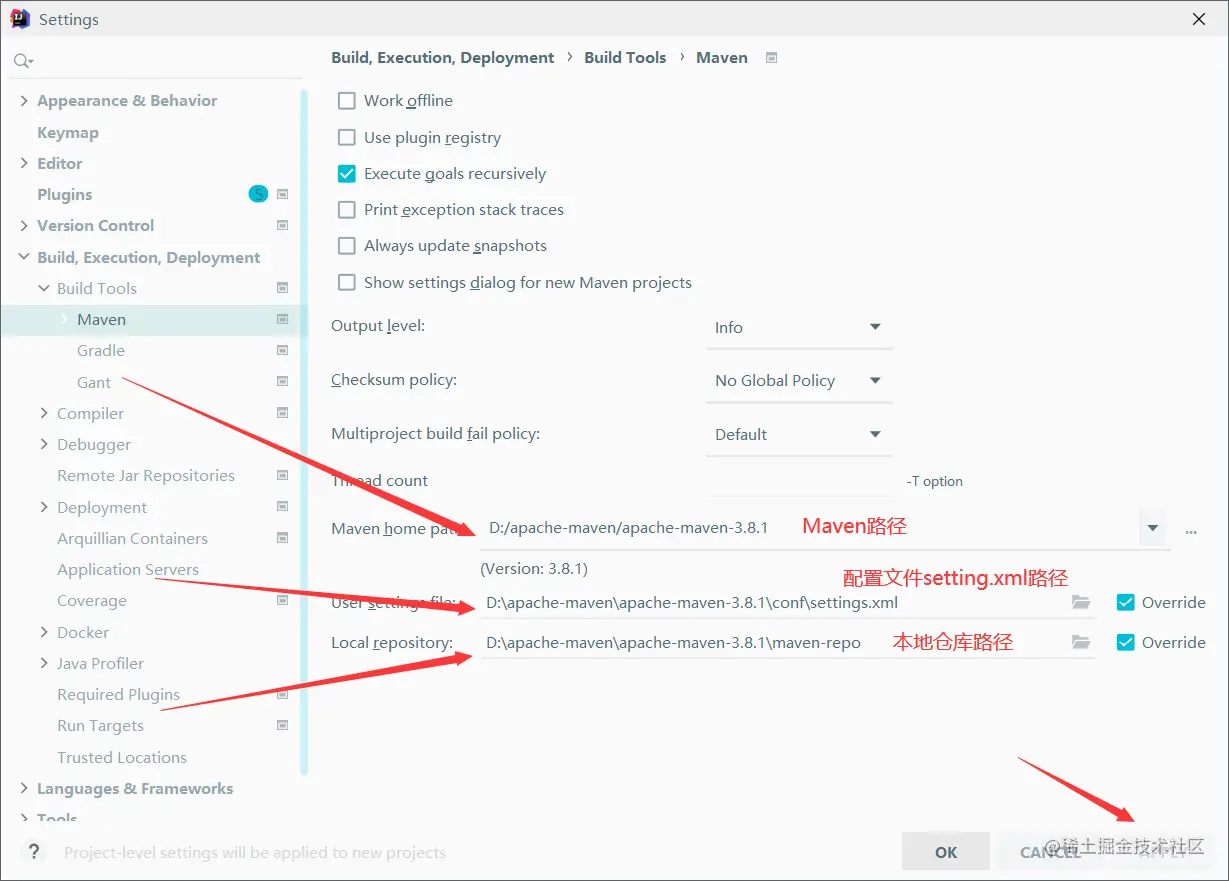The width and height of the screenshot is (1229, 881).
Task: Click the project-level icon on Maven tree row
Action: pos(283,319)
